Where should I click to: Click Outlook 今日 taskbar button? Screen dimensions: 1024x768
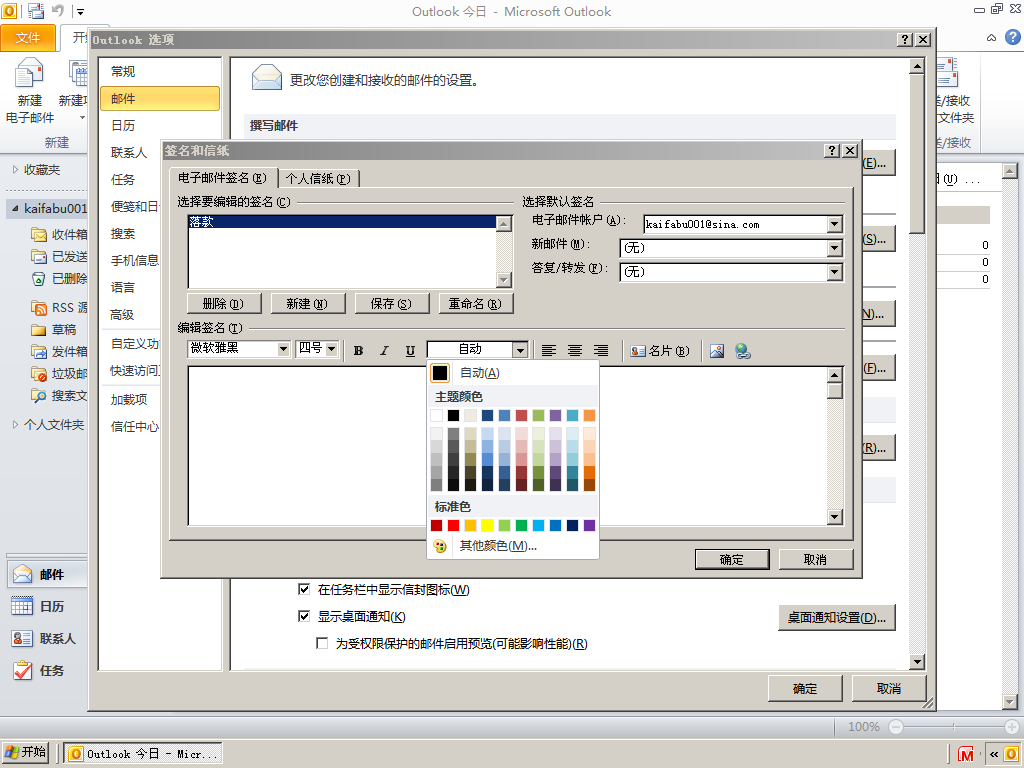click(x=143, y=754)
